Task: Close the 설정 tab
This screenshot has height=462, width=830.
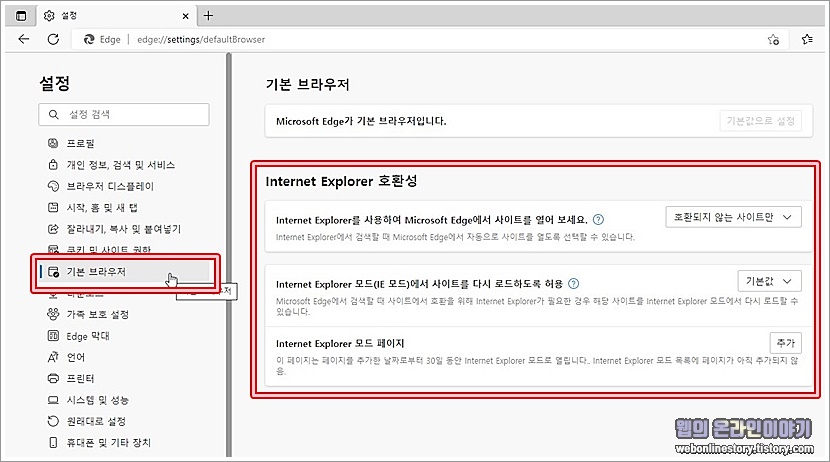Action: (185, 16)
